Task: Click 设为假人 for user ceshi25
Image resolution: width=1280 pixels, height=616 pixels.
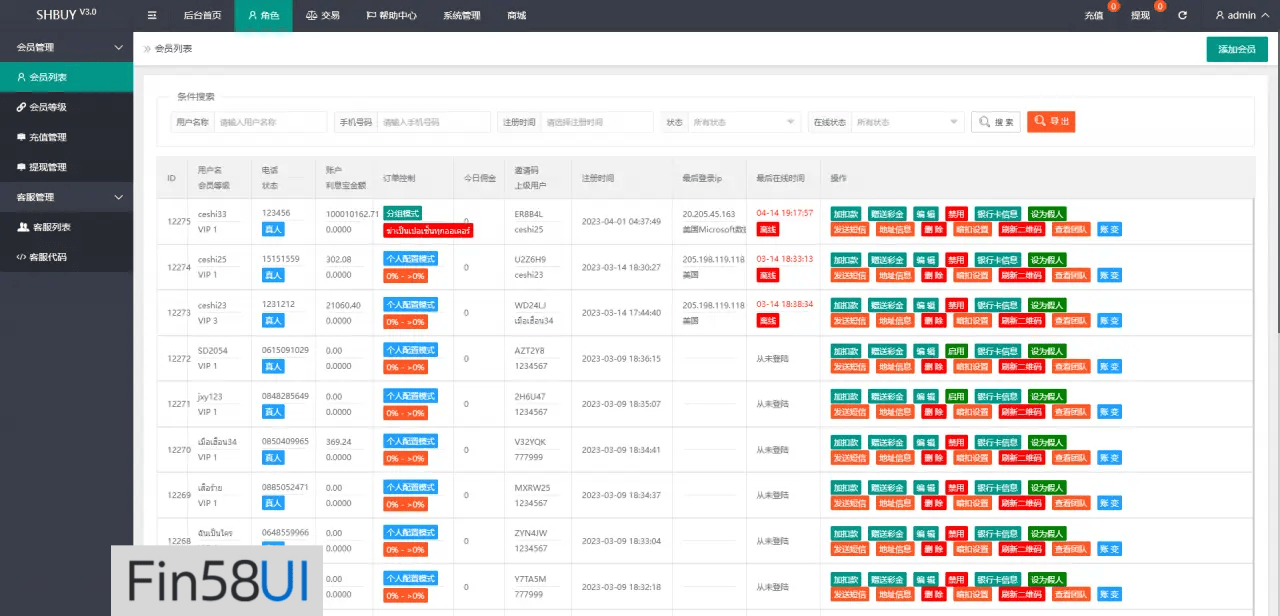Action: (1047, 260)
